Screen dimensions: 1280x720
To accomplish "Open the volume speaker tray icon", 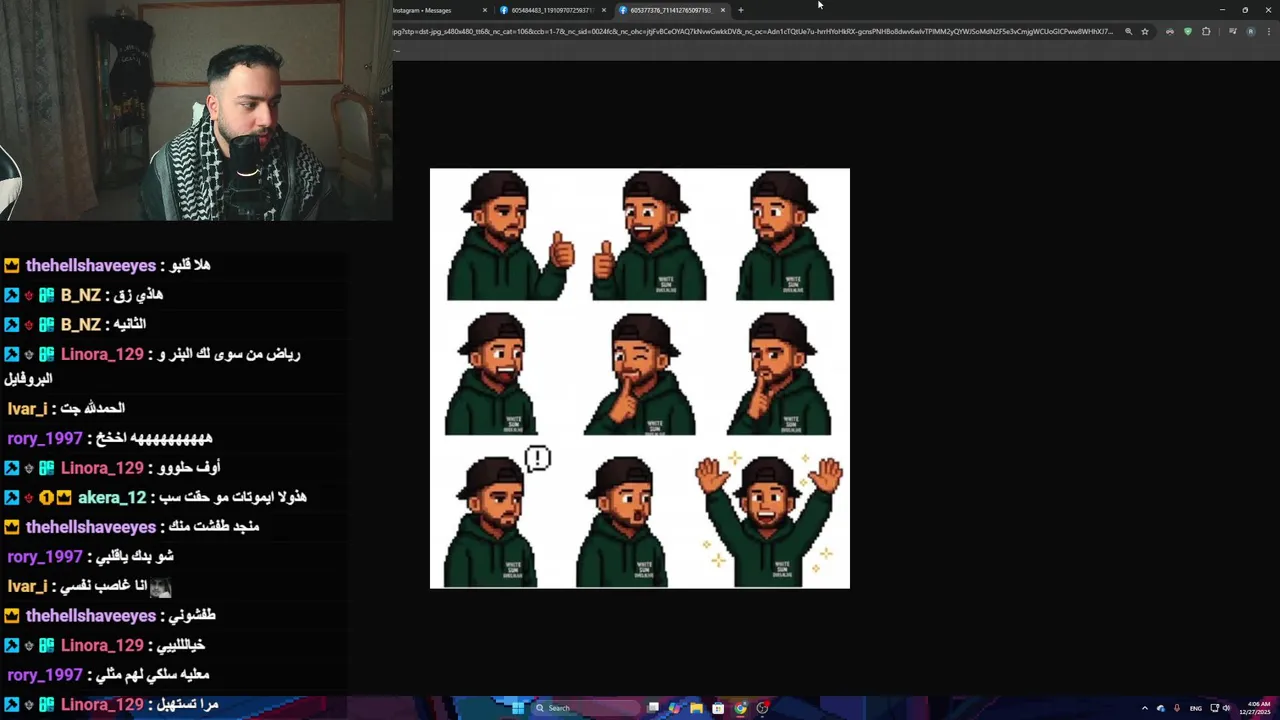I will (x=1226, y=708).
